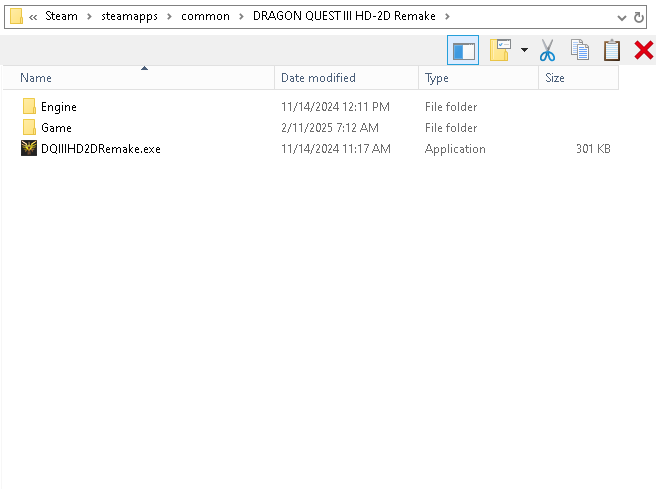The height and width of the screenshot is (489, 656).
Task: Click the Cut scissors icon
Action: click(547, 50)
